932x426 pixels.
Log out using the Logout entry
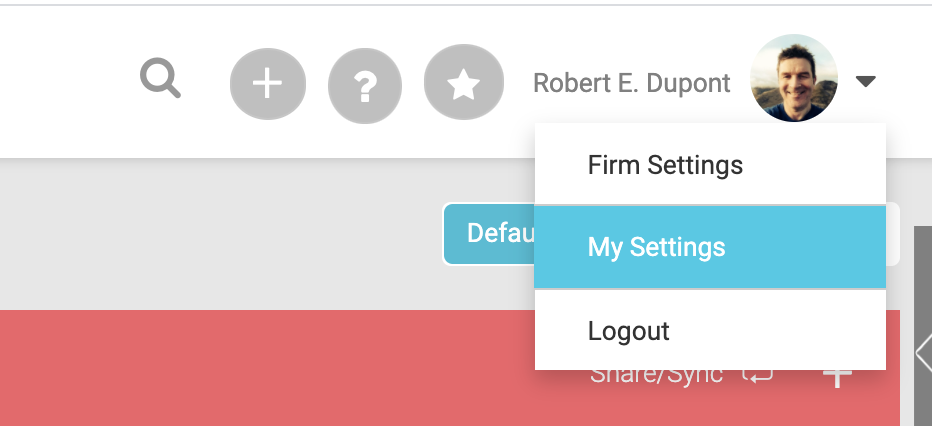click(x=710, y=330)
